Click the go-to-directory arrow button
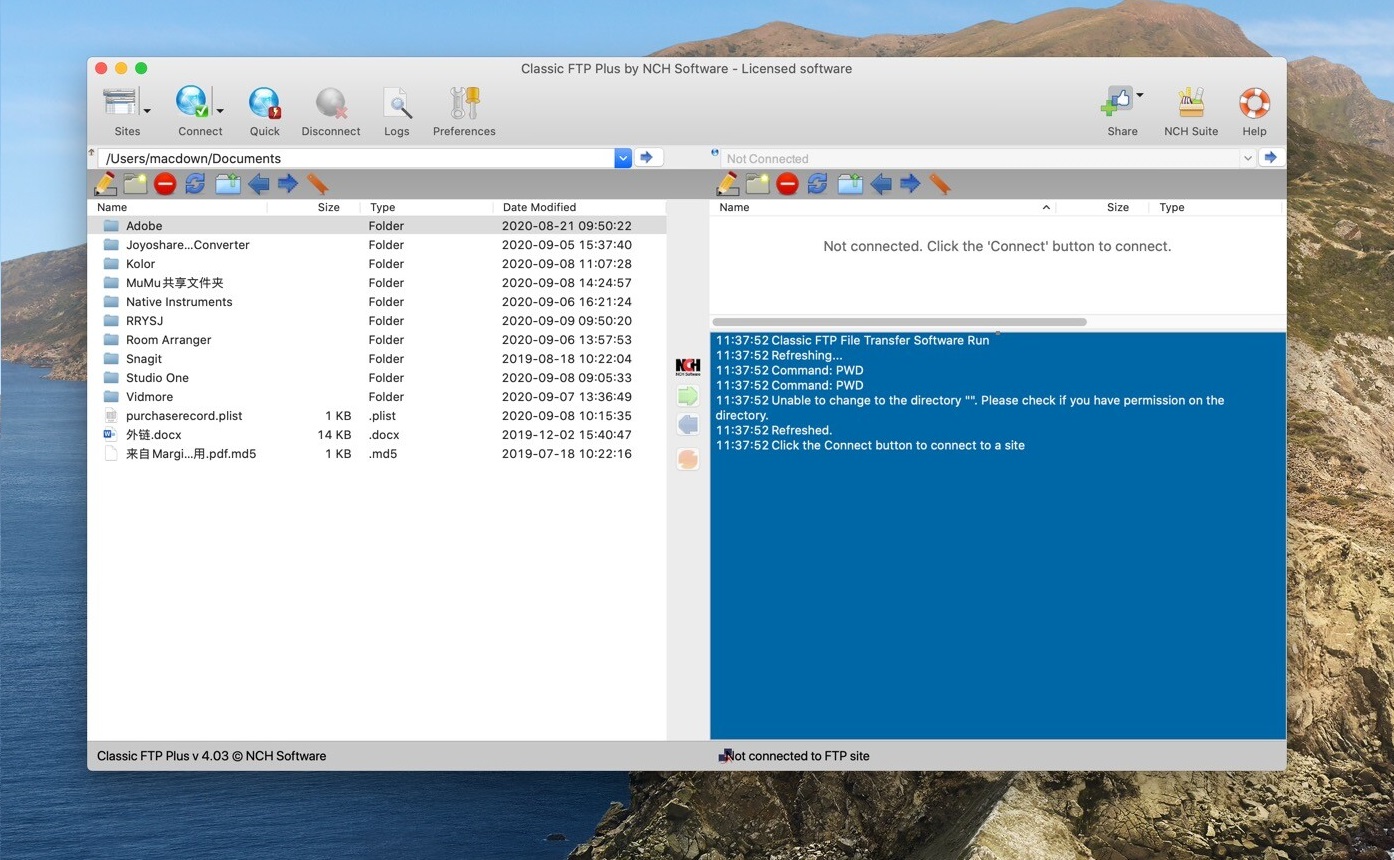This screenshot has height=860, width=1394. pyautogui.click(x=646, y=157)
